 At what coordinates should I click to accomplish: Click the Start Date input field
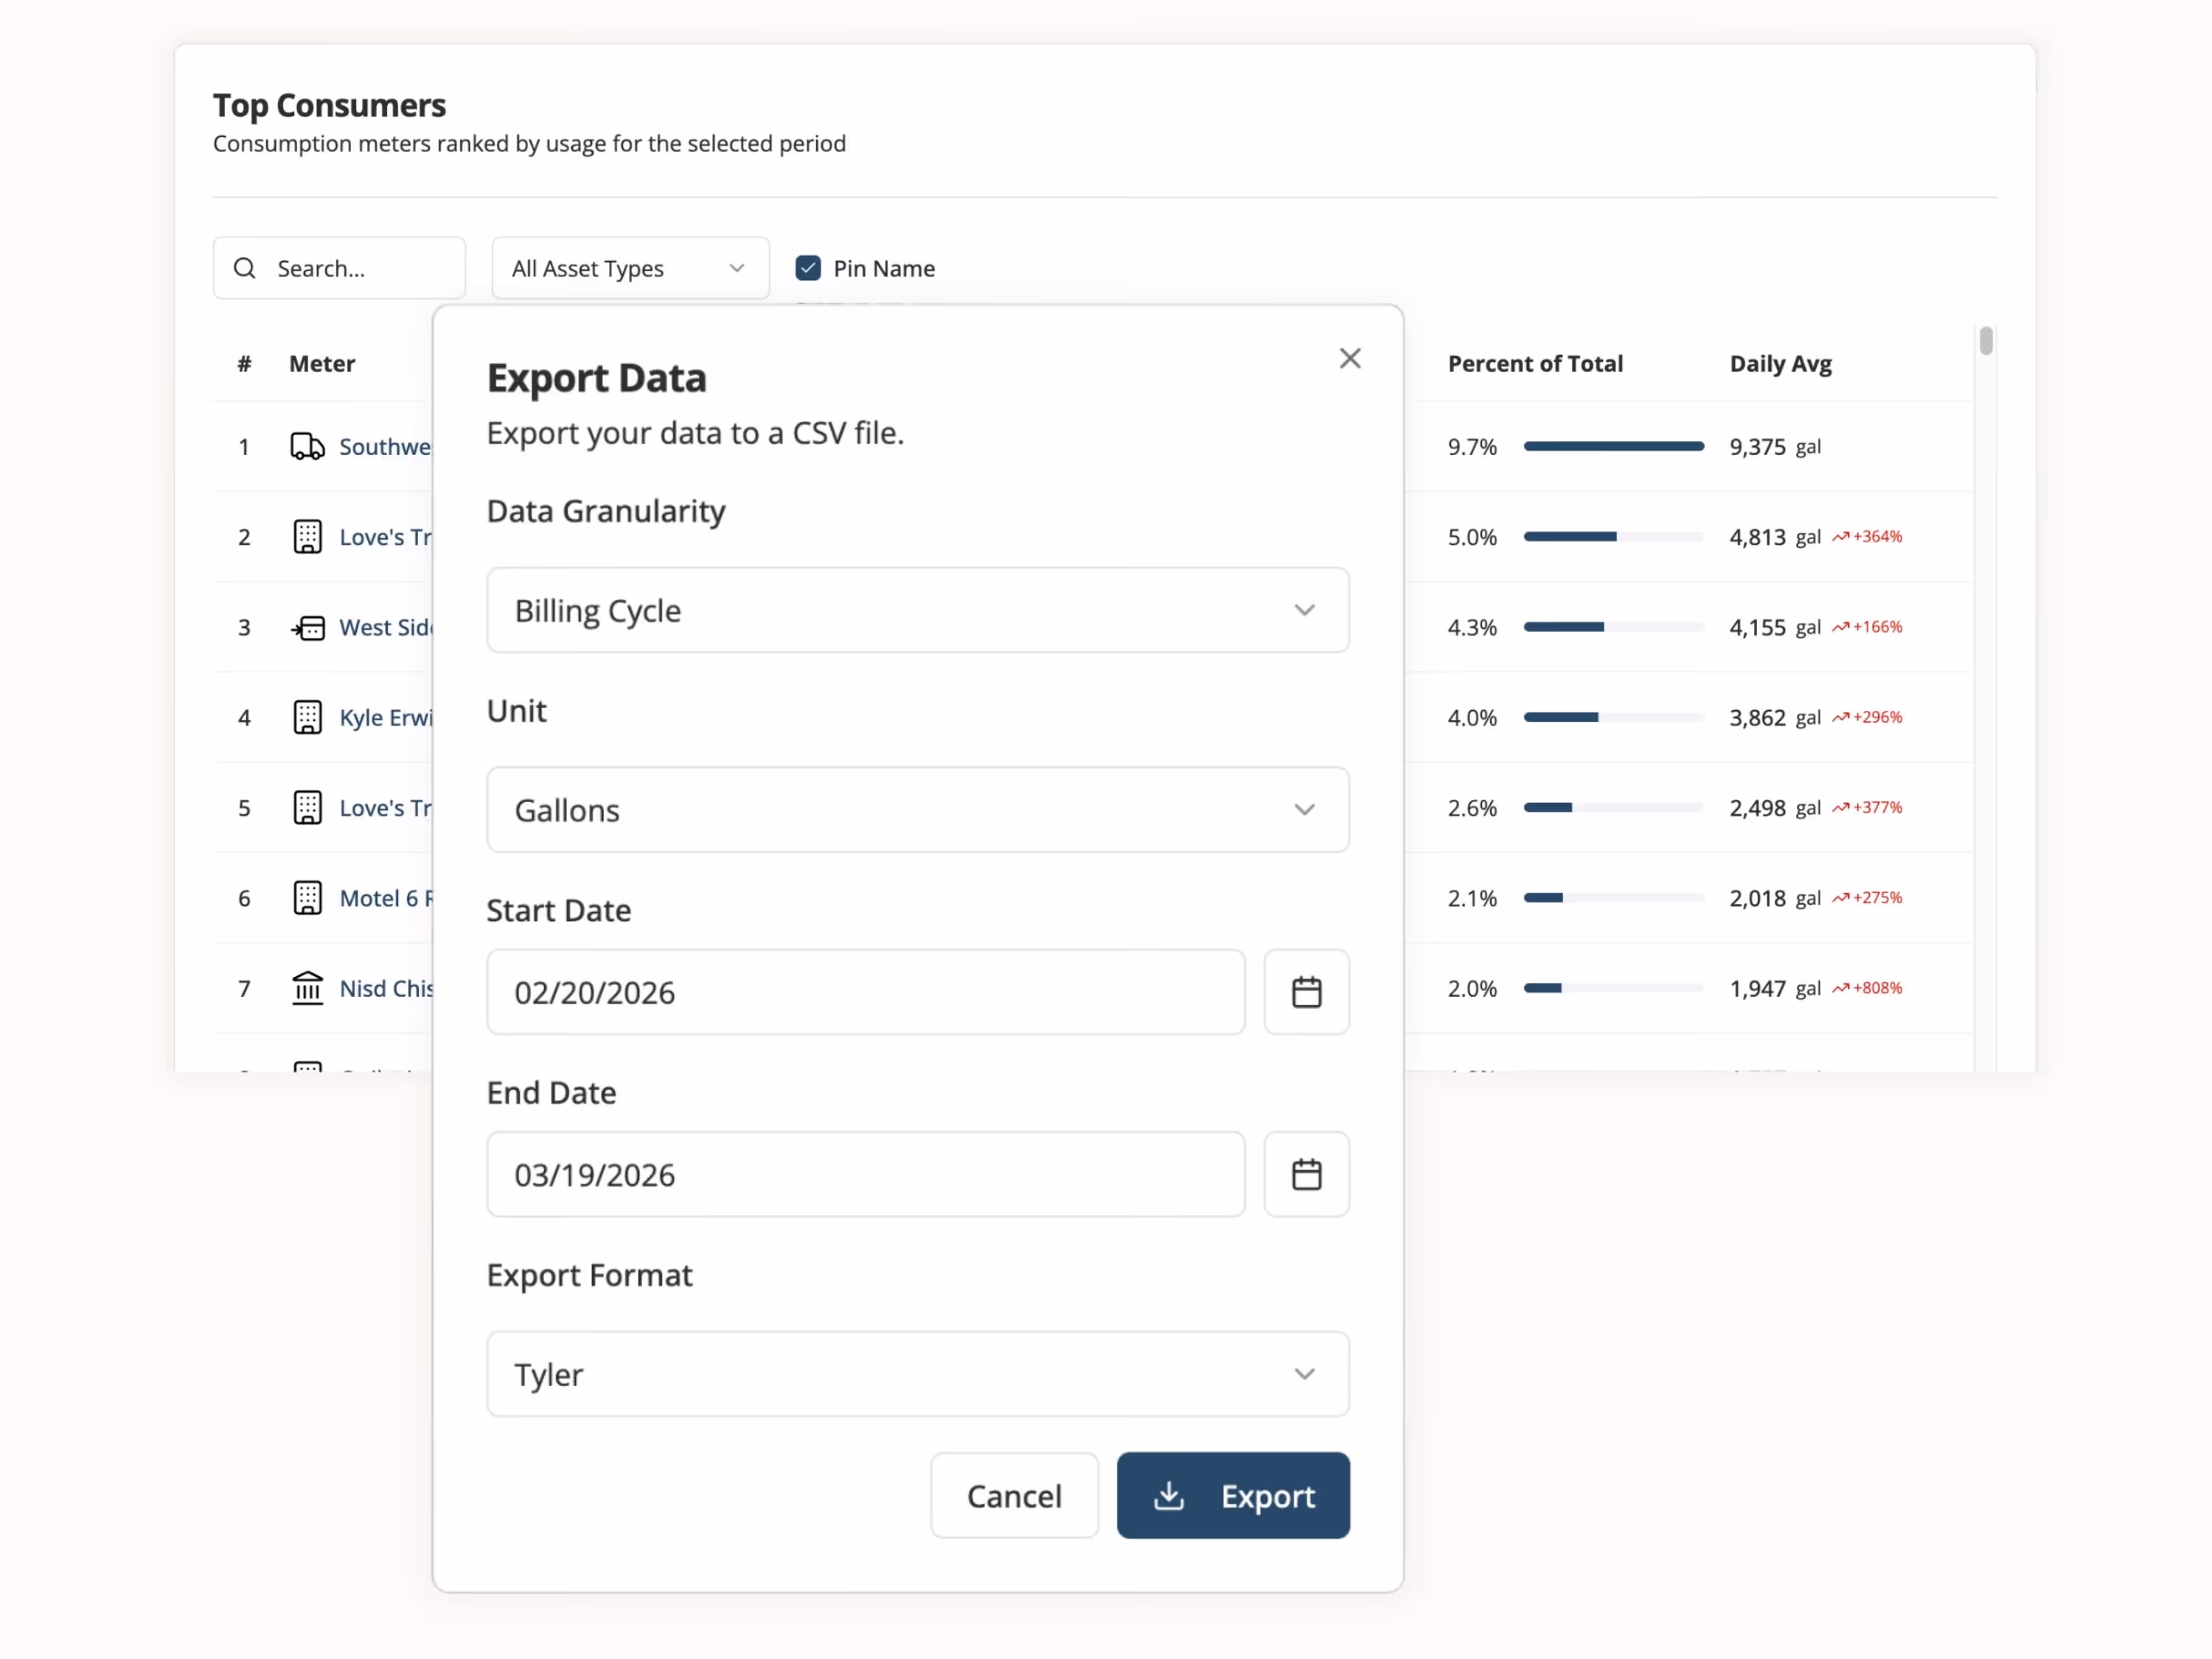pos(865,992)
